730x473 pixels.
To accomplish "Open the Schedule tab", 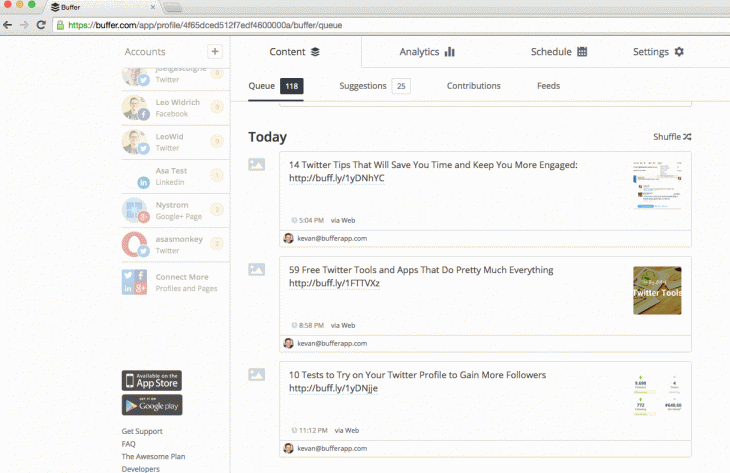I will coord(559,52).
